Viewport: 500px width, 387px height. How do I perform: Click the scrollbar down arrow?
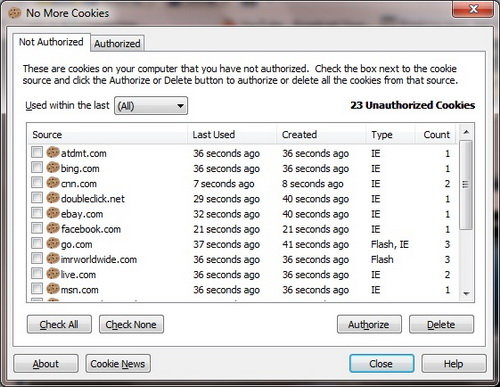pos(466,294)
